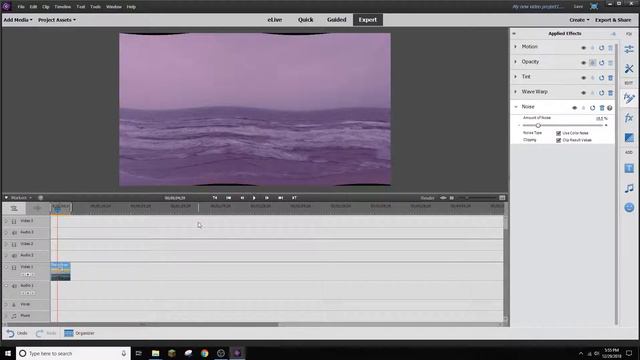Open the Applied Effects fx pencil icon
The width and height of the screenshot is (640, 360).
tap(629, 98)
